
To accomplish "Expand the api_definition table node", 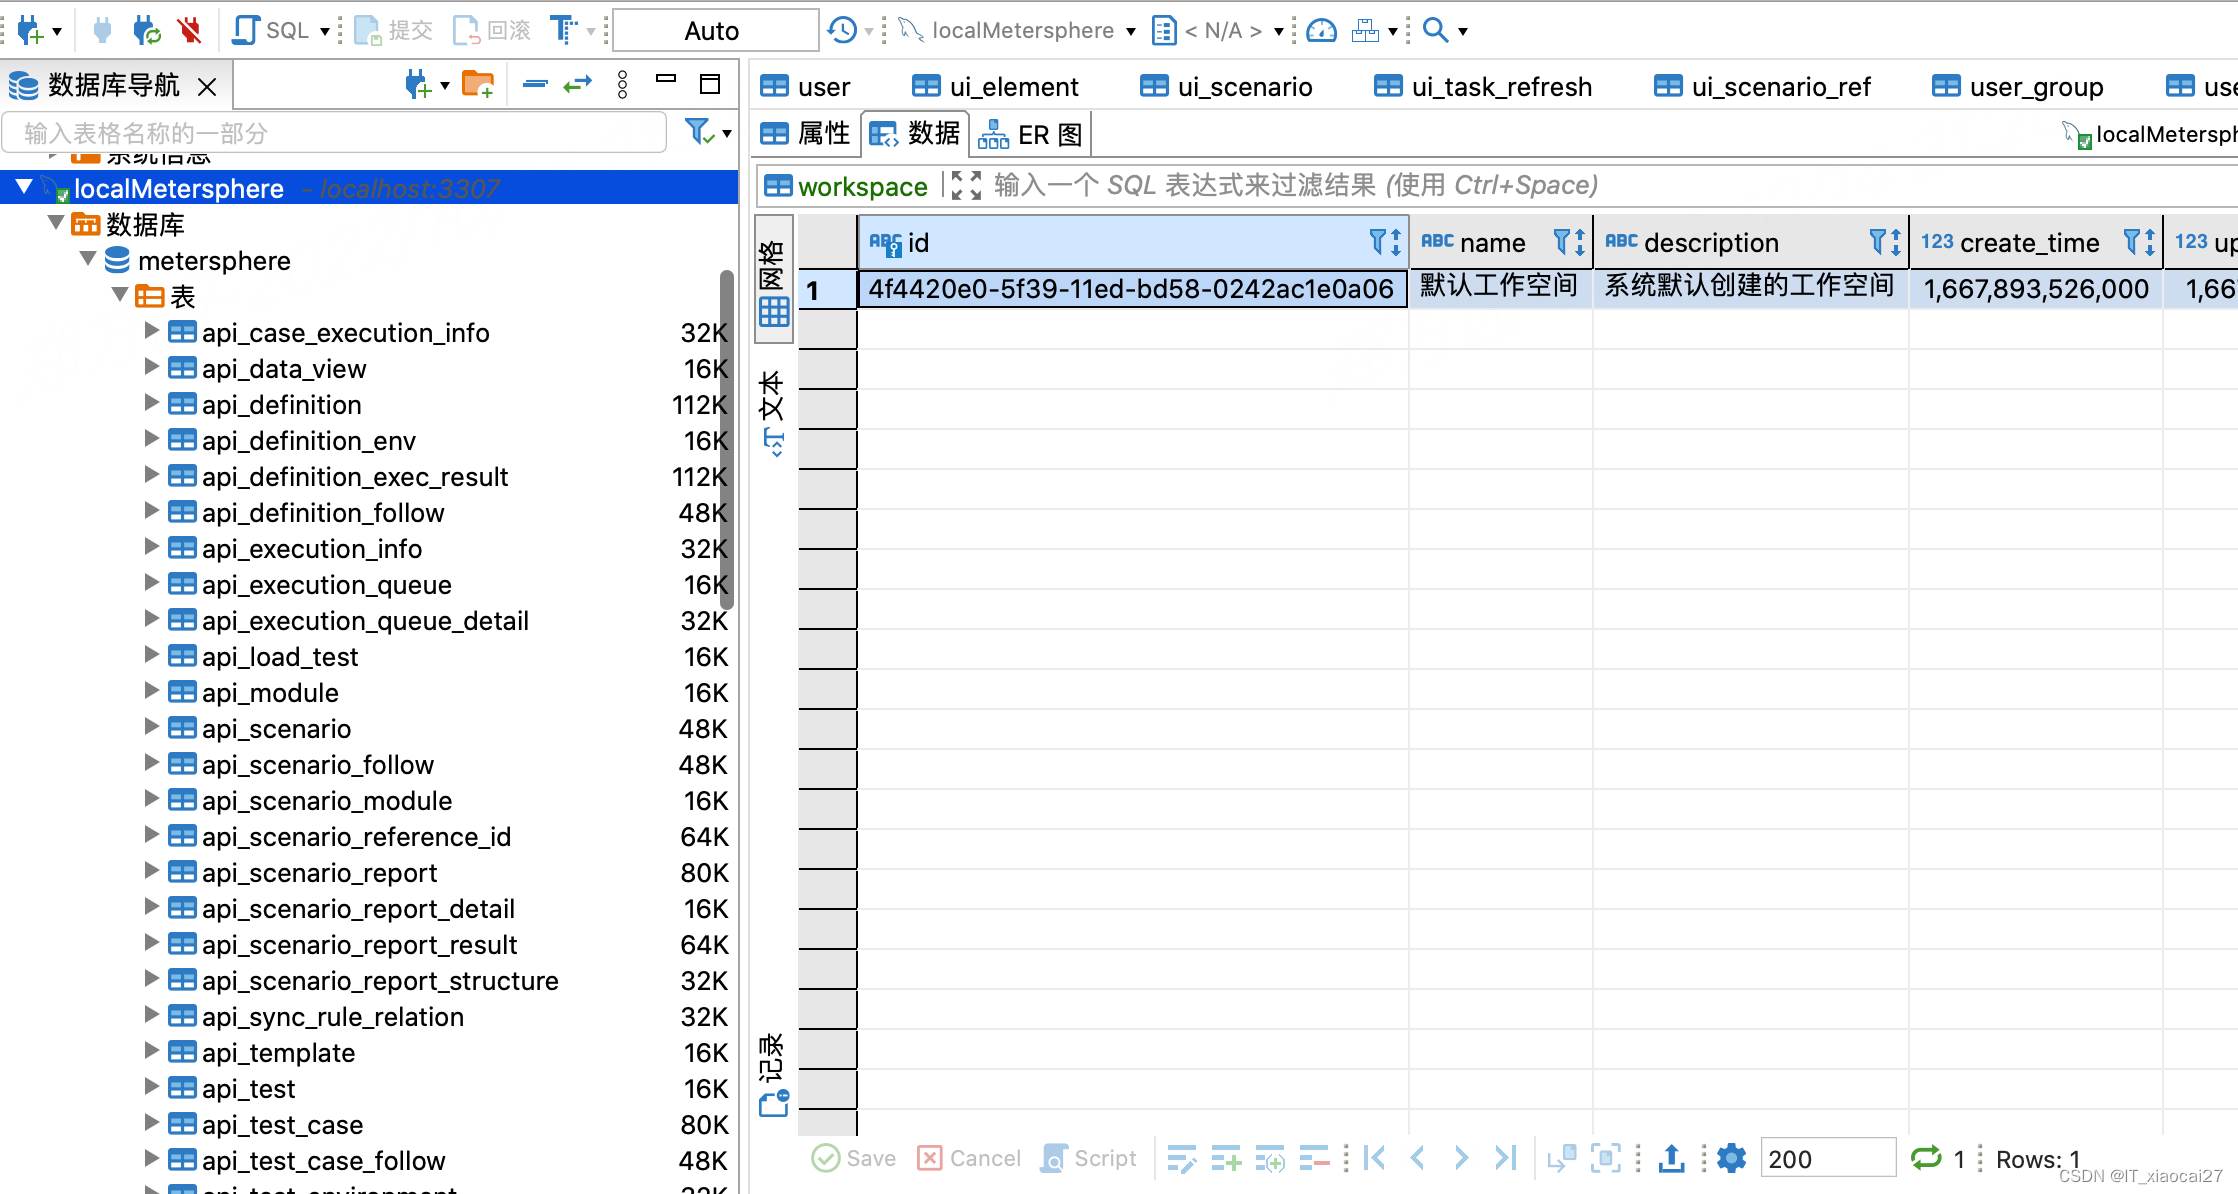I will point(152,404).
